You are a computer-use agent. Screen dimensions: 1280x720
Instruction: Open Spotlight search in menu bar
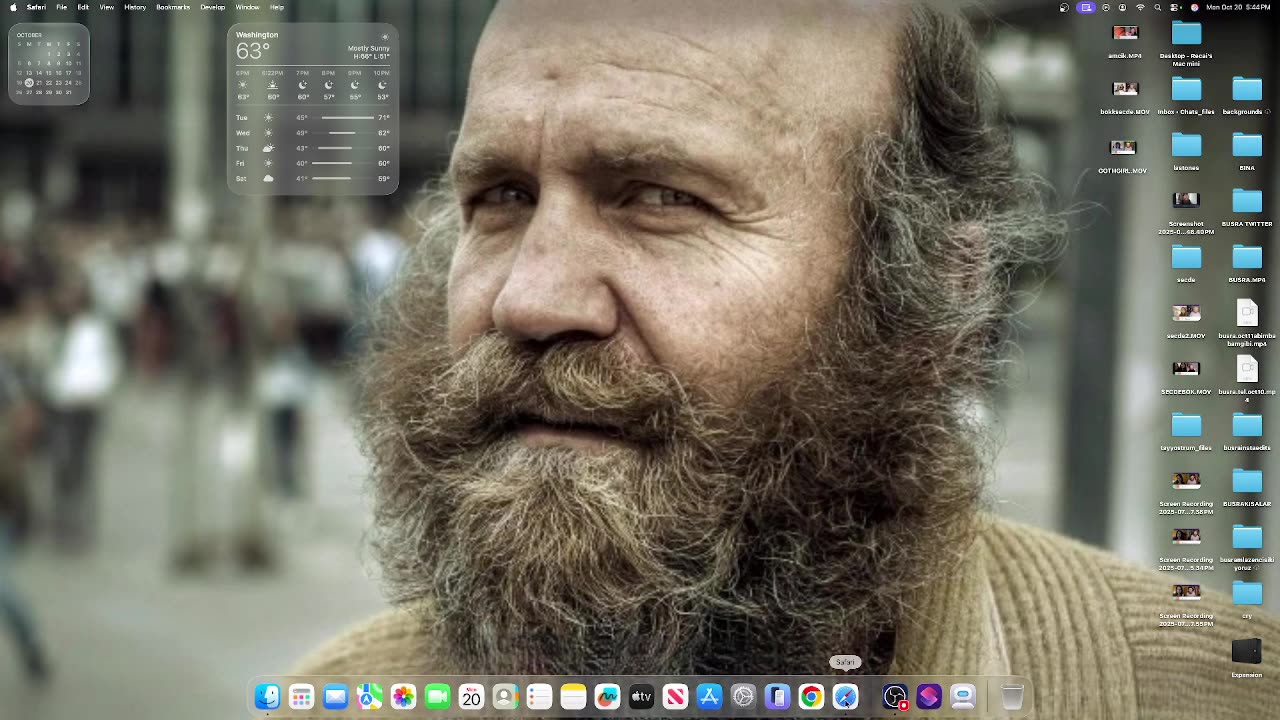pos(1158,7)
